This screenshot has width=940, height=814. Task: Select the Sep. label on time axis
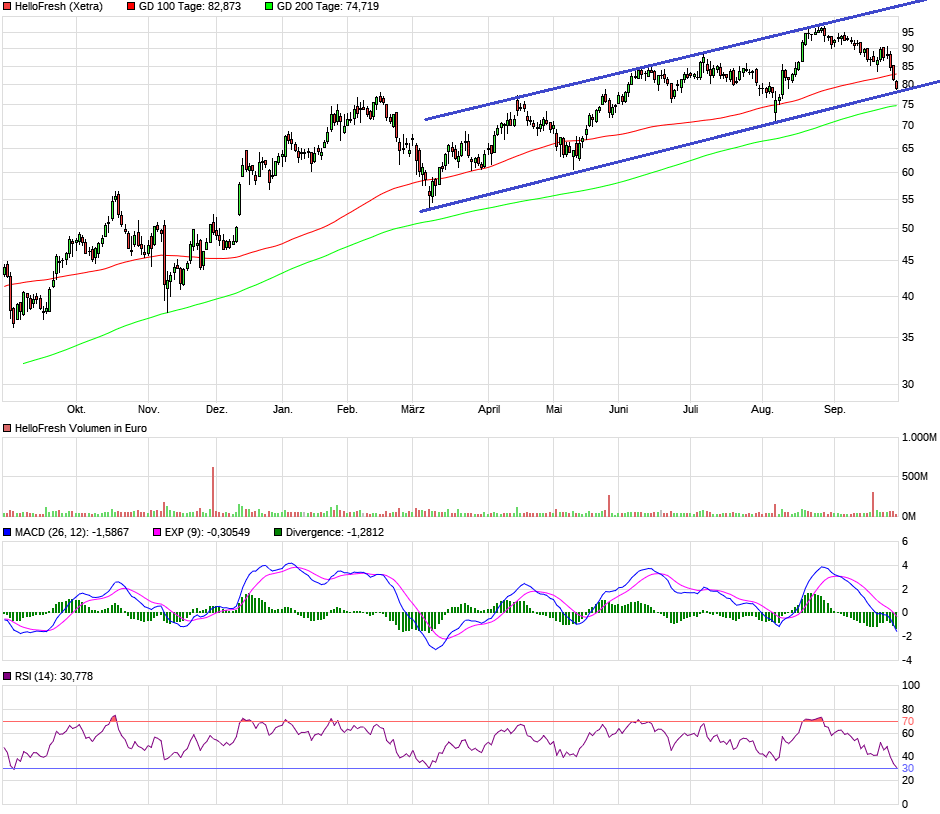tap(834, 409)
